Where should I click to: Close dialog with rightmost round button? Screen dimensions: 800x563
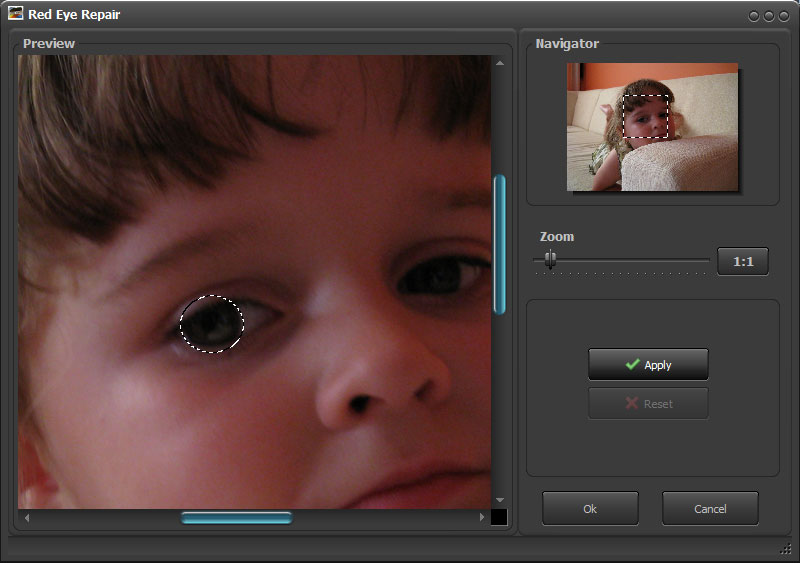pos(784,16)
